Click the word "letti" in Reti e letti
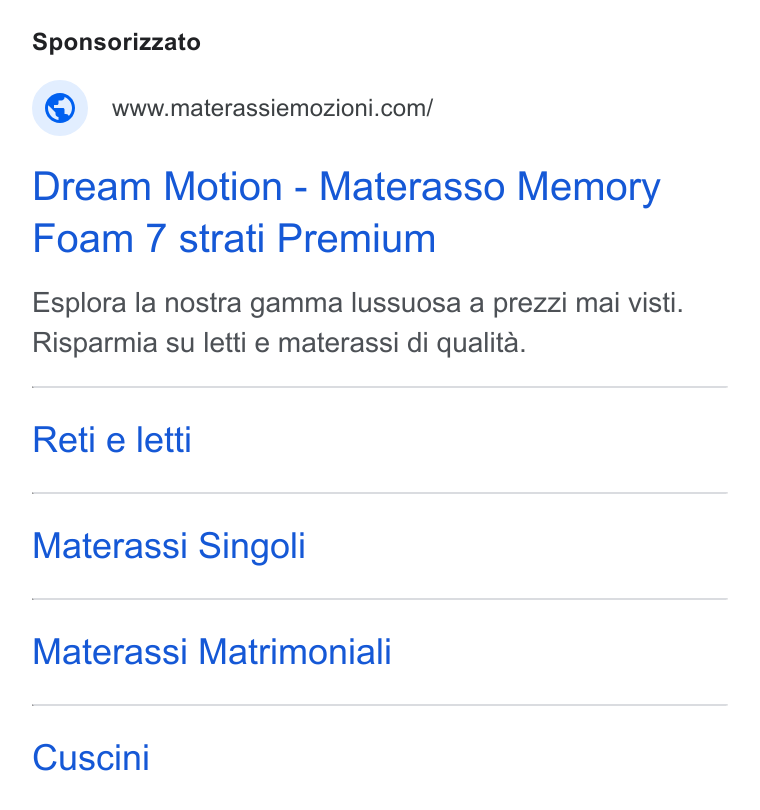 tap(164, 440)
